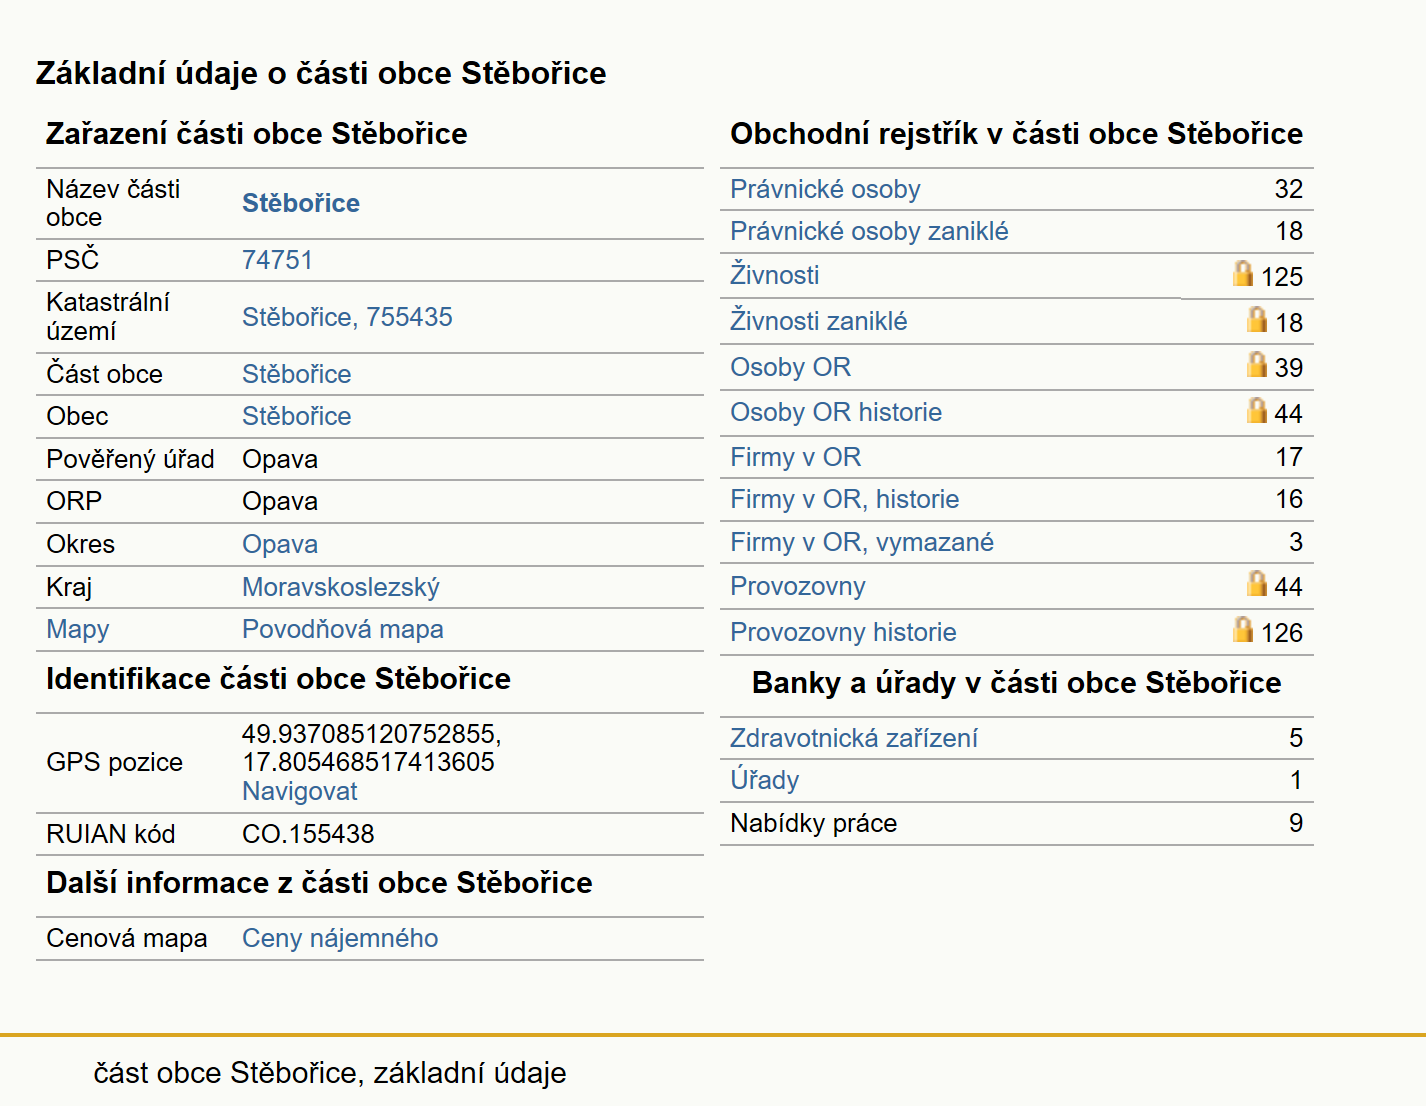The width and height of the screenshot is (1426, 1106).
Task: Open the Okres Opava link
Action: tap(280, 544)
